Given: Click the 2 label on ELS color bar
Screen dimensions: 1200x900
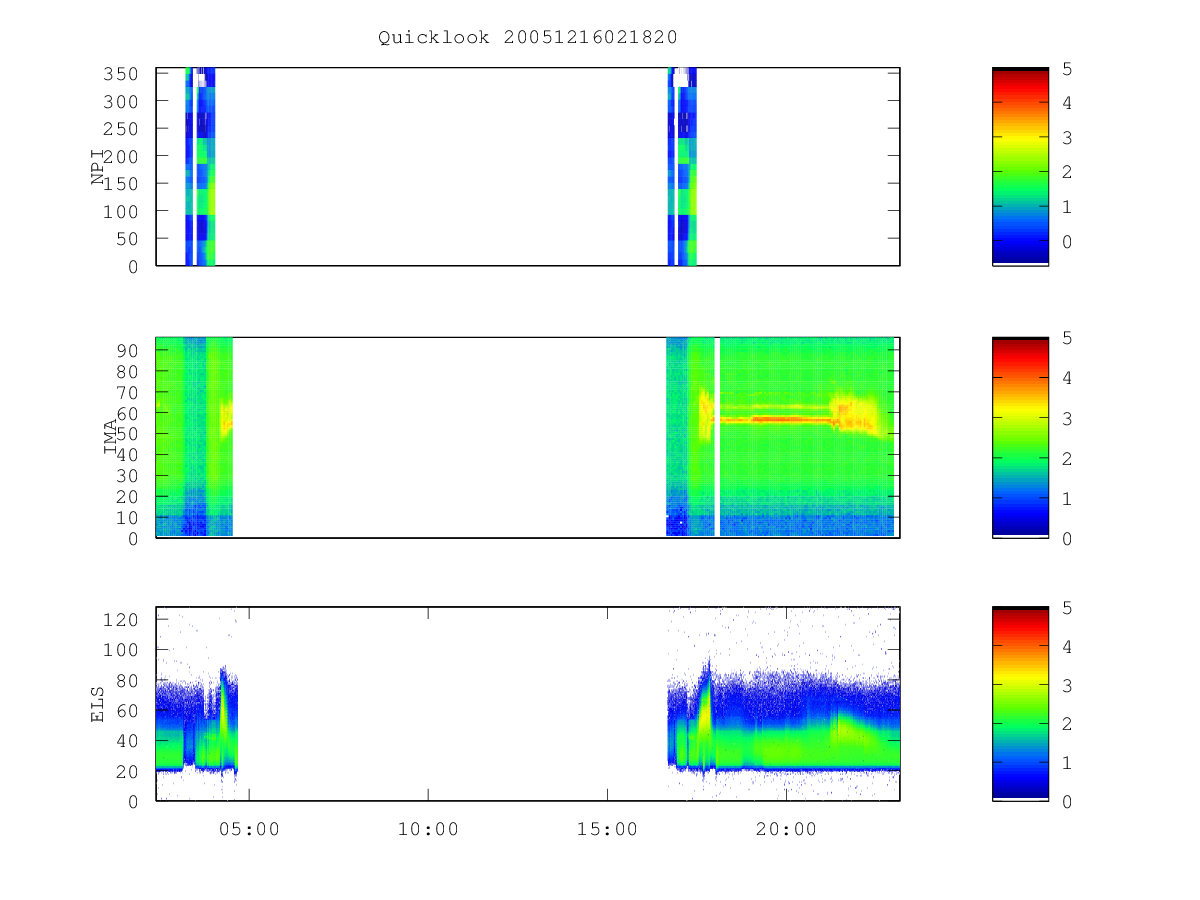Looking at the screenshot, I should tap(1067, 723).
